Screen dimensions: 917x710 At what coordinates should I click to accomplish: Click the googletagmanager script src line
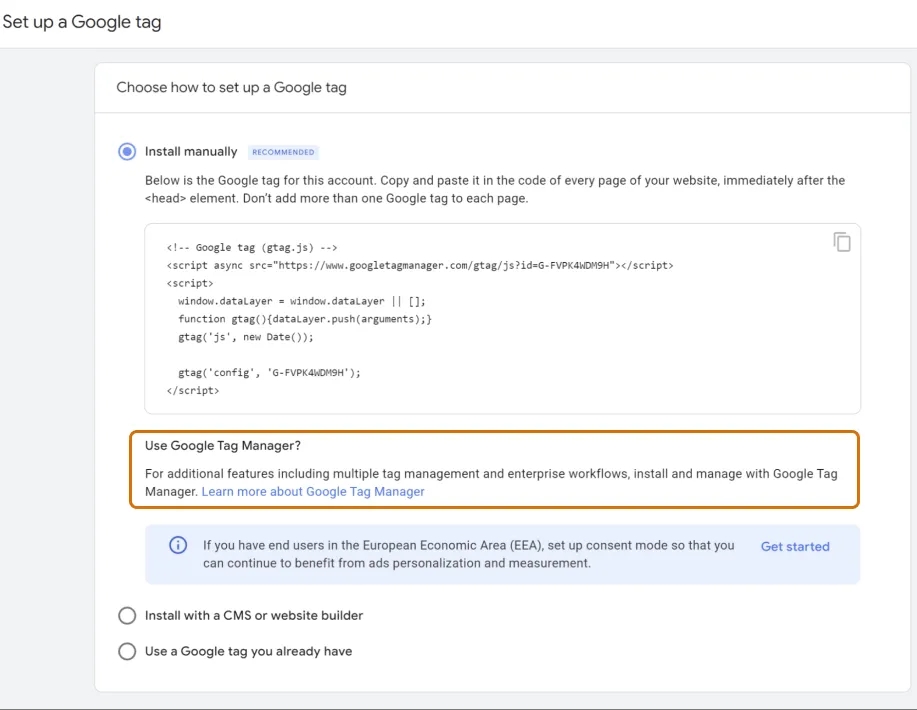pyautogui.click(x=420, y=266)
